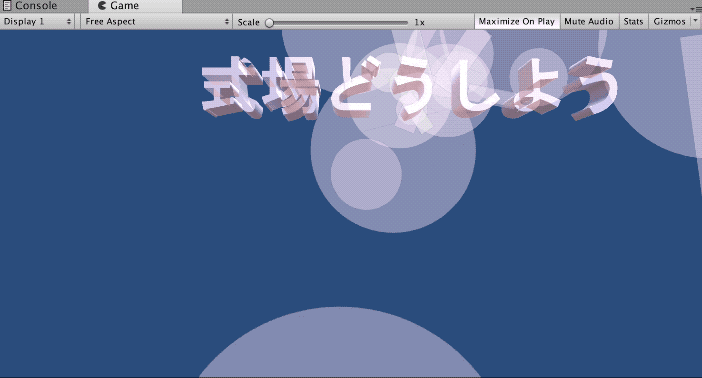Click the Console tab log icon
The width and height of the screenshot is (702, 378).
(x=7, y=6)
